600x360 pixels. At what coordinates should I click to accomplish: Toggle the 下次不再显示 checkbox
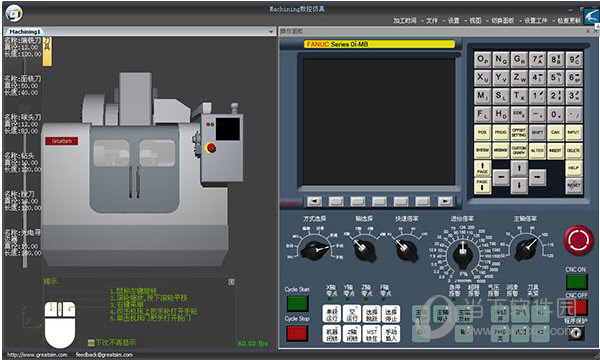(91, 343)
